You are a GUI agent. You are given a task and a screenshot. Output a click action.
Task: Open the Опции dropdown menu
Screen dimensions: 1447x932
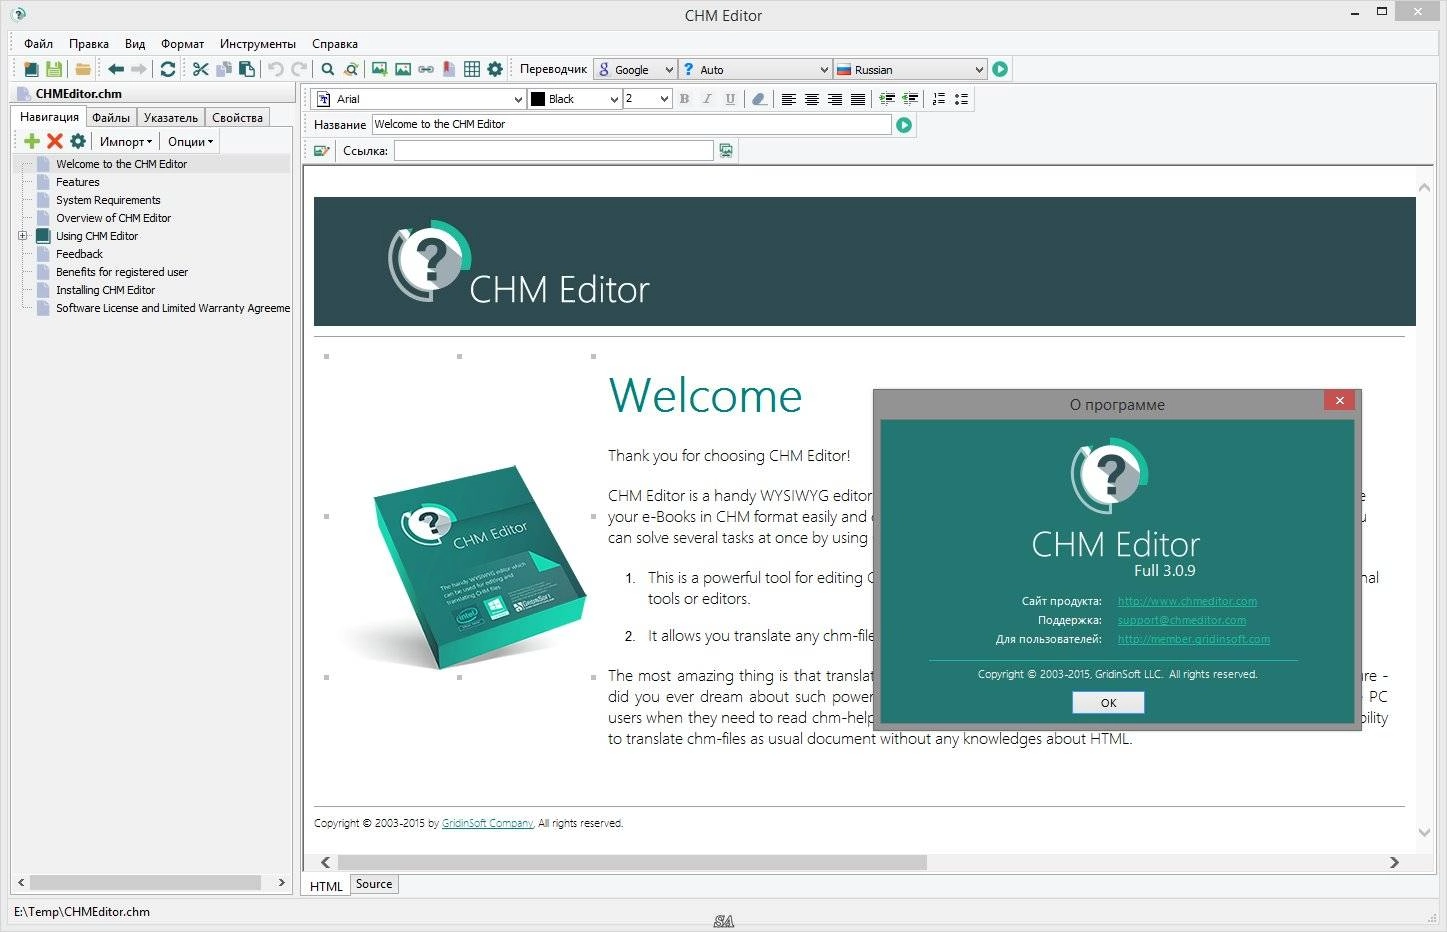click(x=190, y=142)
